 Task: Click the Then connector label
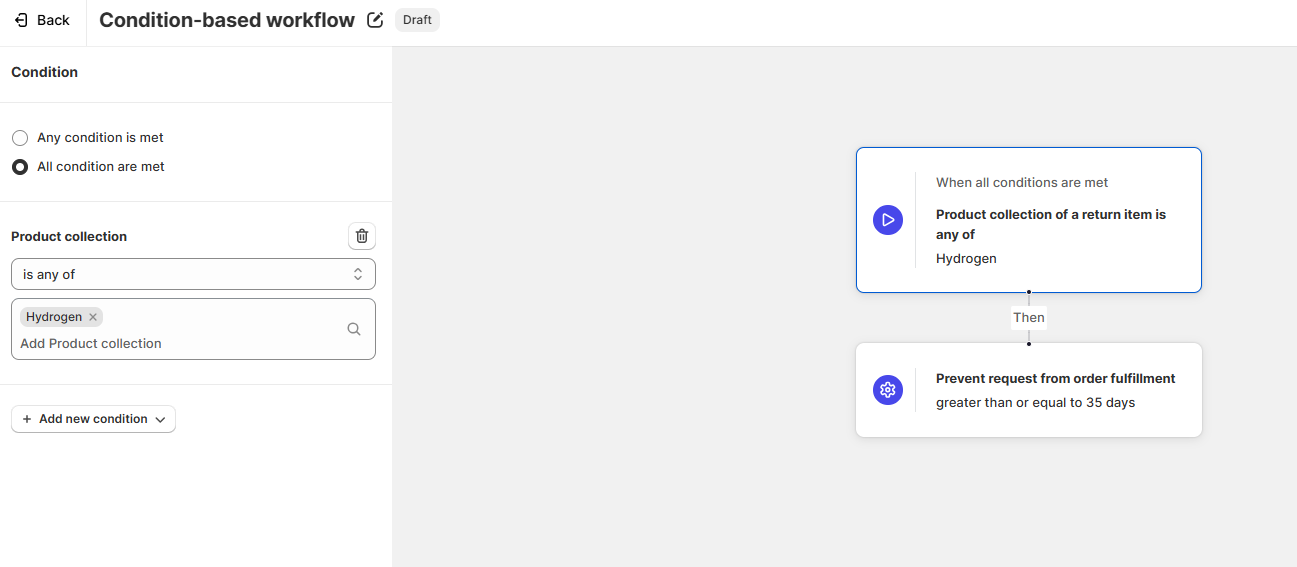pos(1029,318)
